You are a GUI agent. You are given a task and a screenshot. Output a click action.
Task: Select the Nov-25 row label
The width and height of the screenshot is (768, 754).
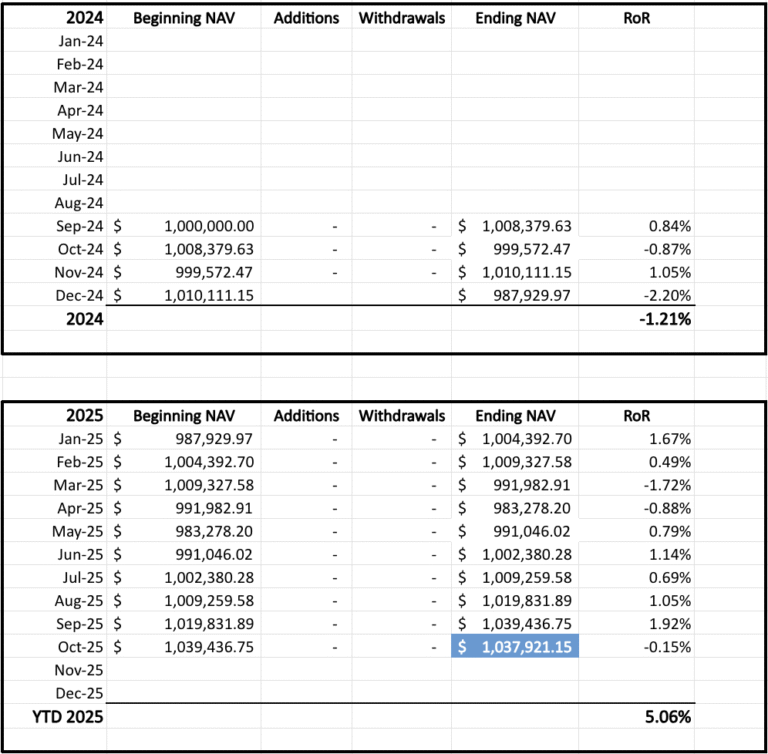tap(78, 669)
